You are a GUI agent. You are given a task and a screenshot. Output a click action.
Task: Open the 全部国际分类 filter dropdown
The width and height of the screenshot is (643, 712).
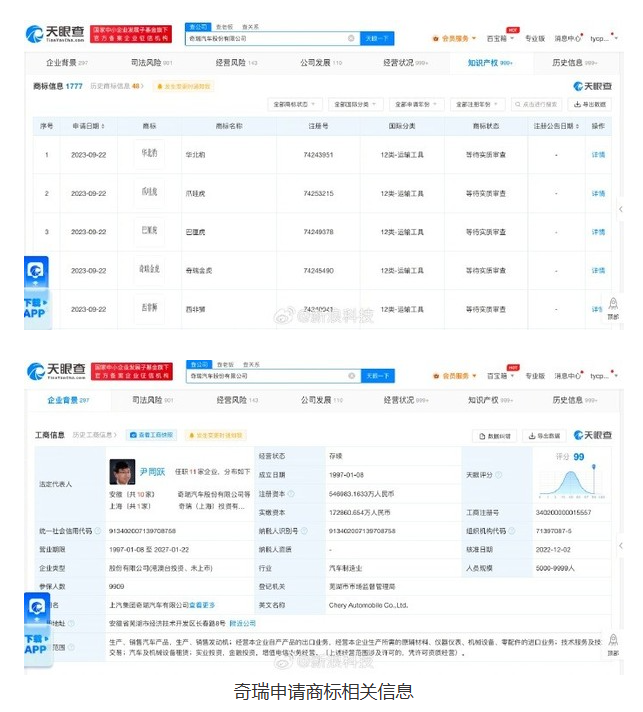[x=356, y=104]
